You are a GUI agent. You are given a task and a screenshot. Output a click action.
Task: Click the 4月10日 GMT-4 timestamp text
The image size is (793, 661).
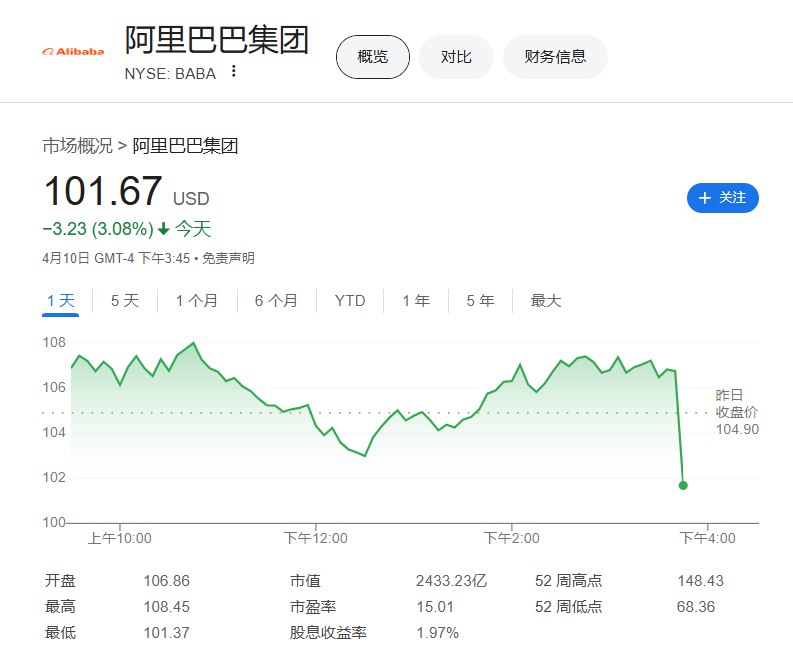[x=116, y=258]
